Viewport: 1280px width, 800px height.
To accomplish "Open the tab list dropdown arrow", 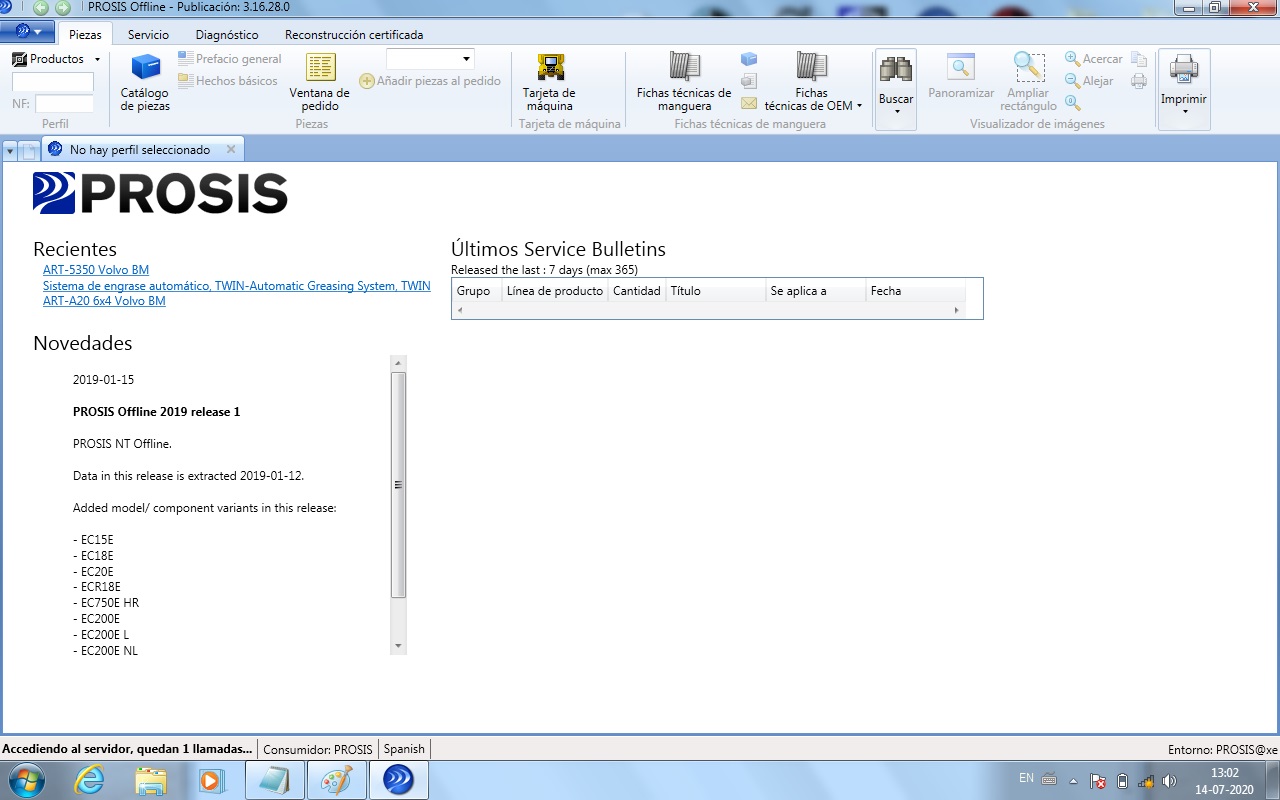I will click(x=10, y=150).
